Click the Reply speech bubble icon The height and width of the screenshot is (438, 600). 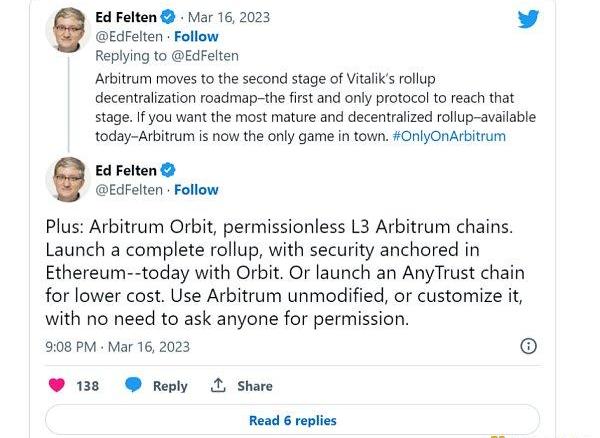click(x=133, y=386)
